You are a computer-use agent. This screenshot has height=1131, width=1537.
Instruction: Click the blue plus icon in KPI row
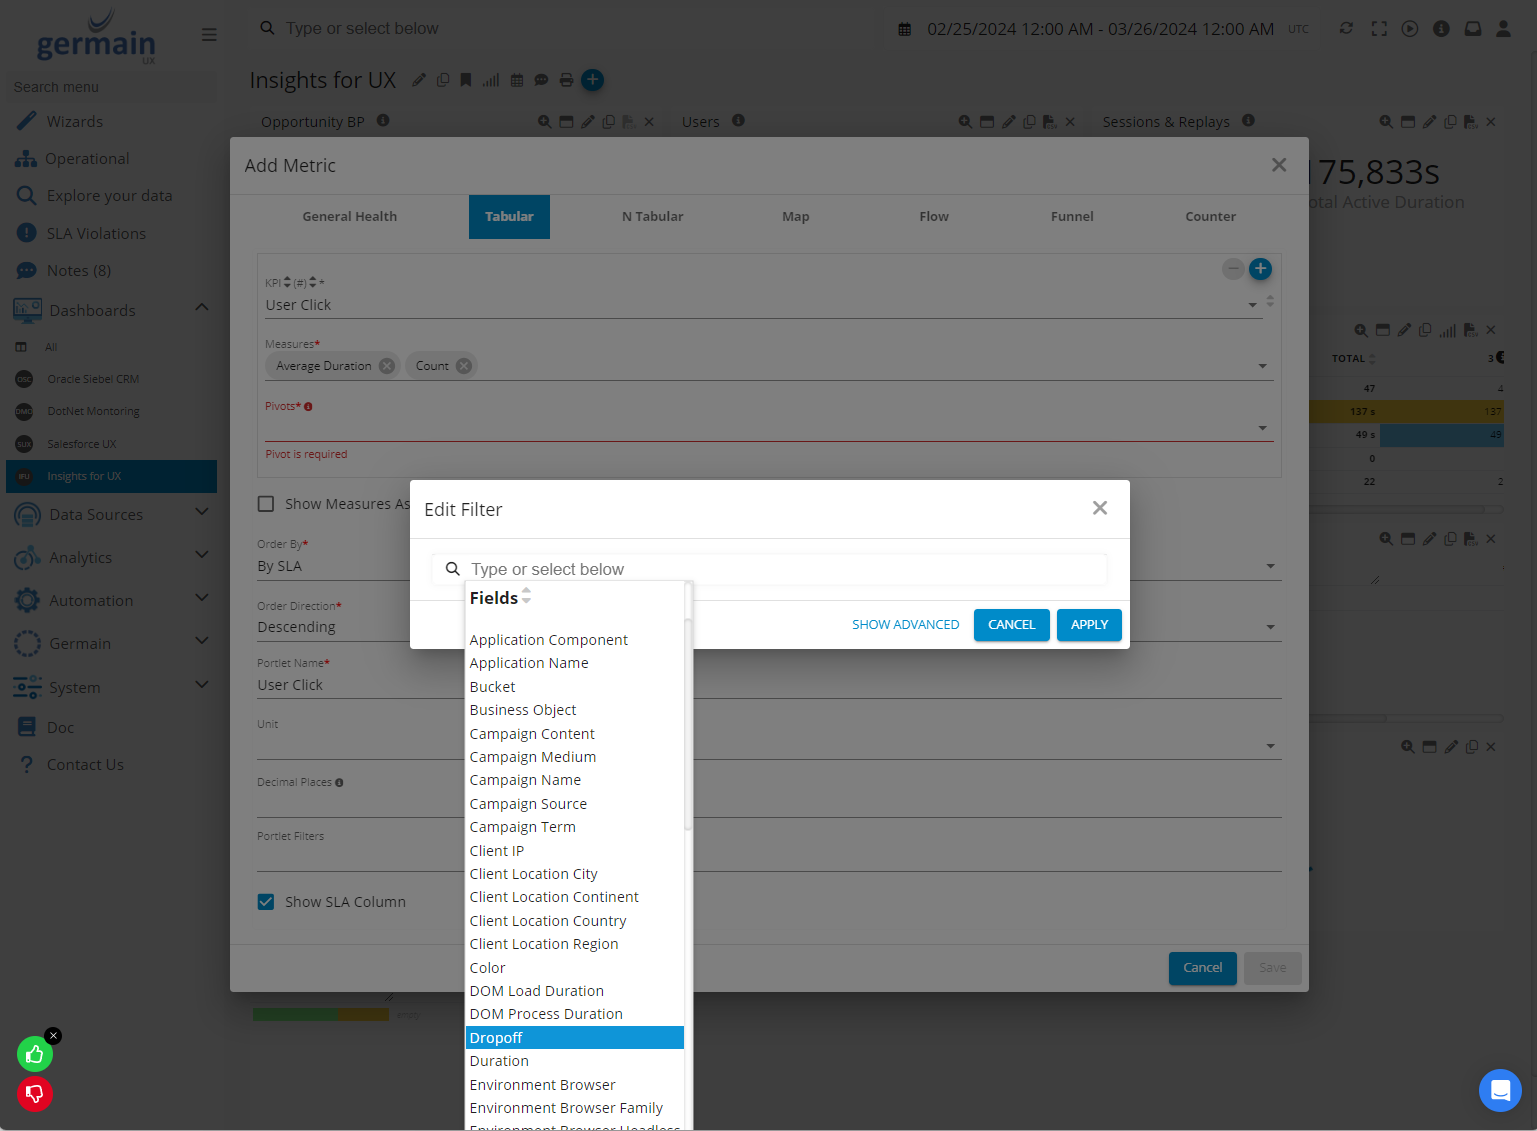[x=1260, y=269]
